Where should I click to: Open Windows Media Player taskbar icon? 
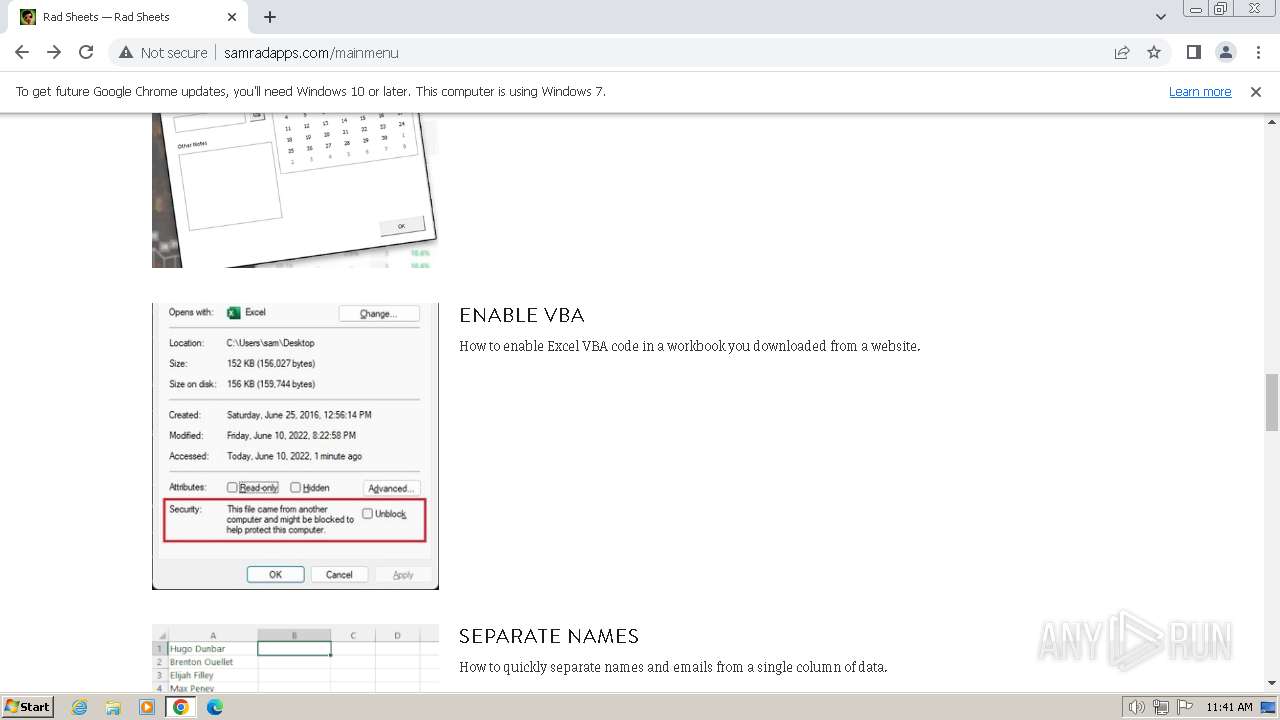coord(147,707)
